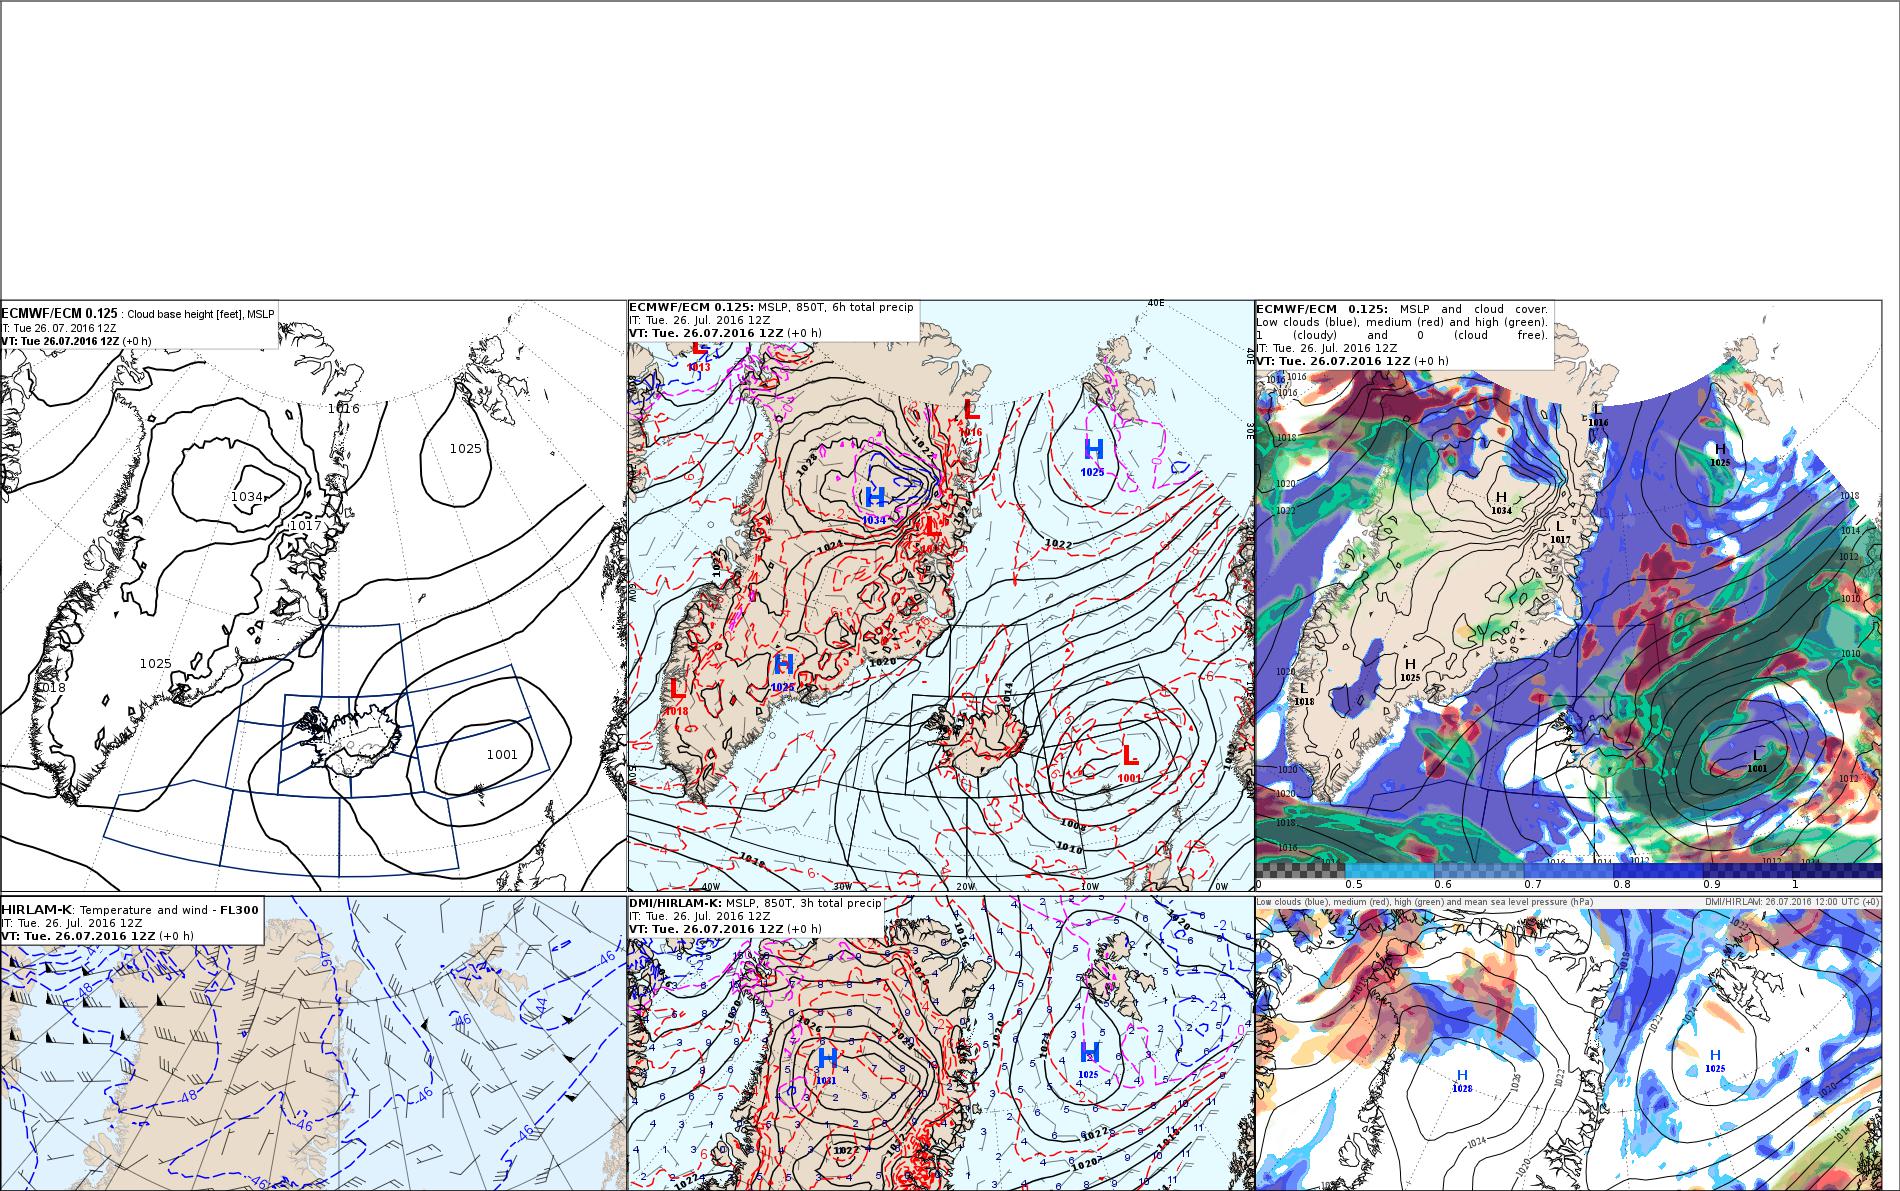Click the red L 1001 on 6h precip map

pos(1130,761)
